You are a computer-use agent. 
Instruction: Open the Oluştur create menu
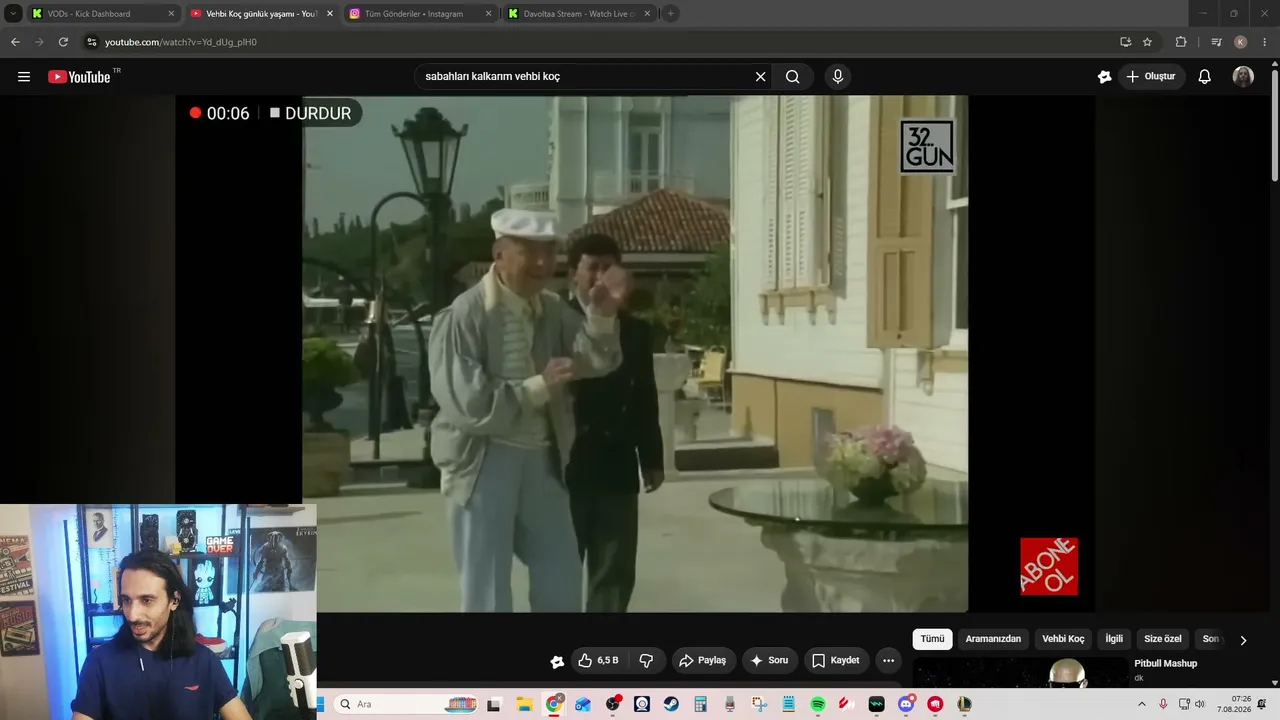click(x=1151, y=77)
